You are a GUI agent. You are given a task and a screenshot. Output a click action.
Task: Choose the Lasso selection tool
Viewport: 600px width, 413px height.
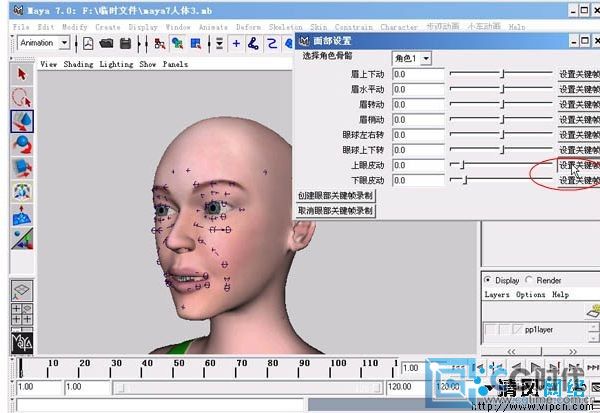[x=22, y=97]
